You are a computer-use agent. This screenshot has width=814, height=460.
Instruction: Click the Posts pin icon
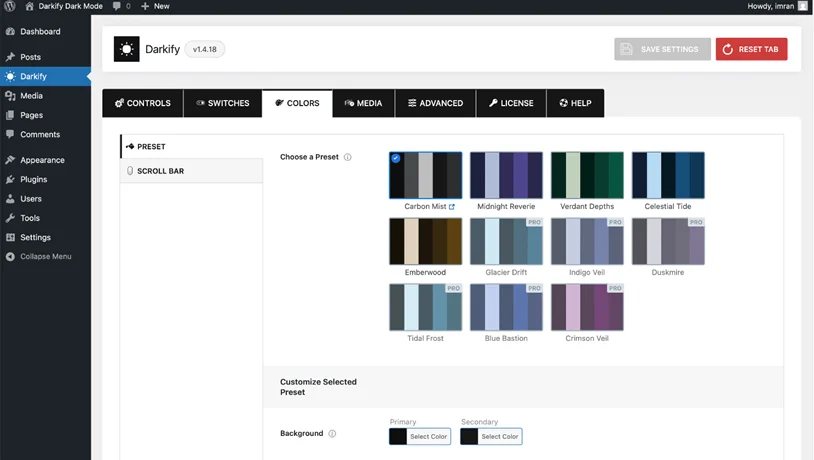(10, 57)
